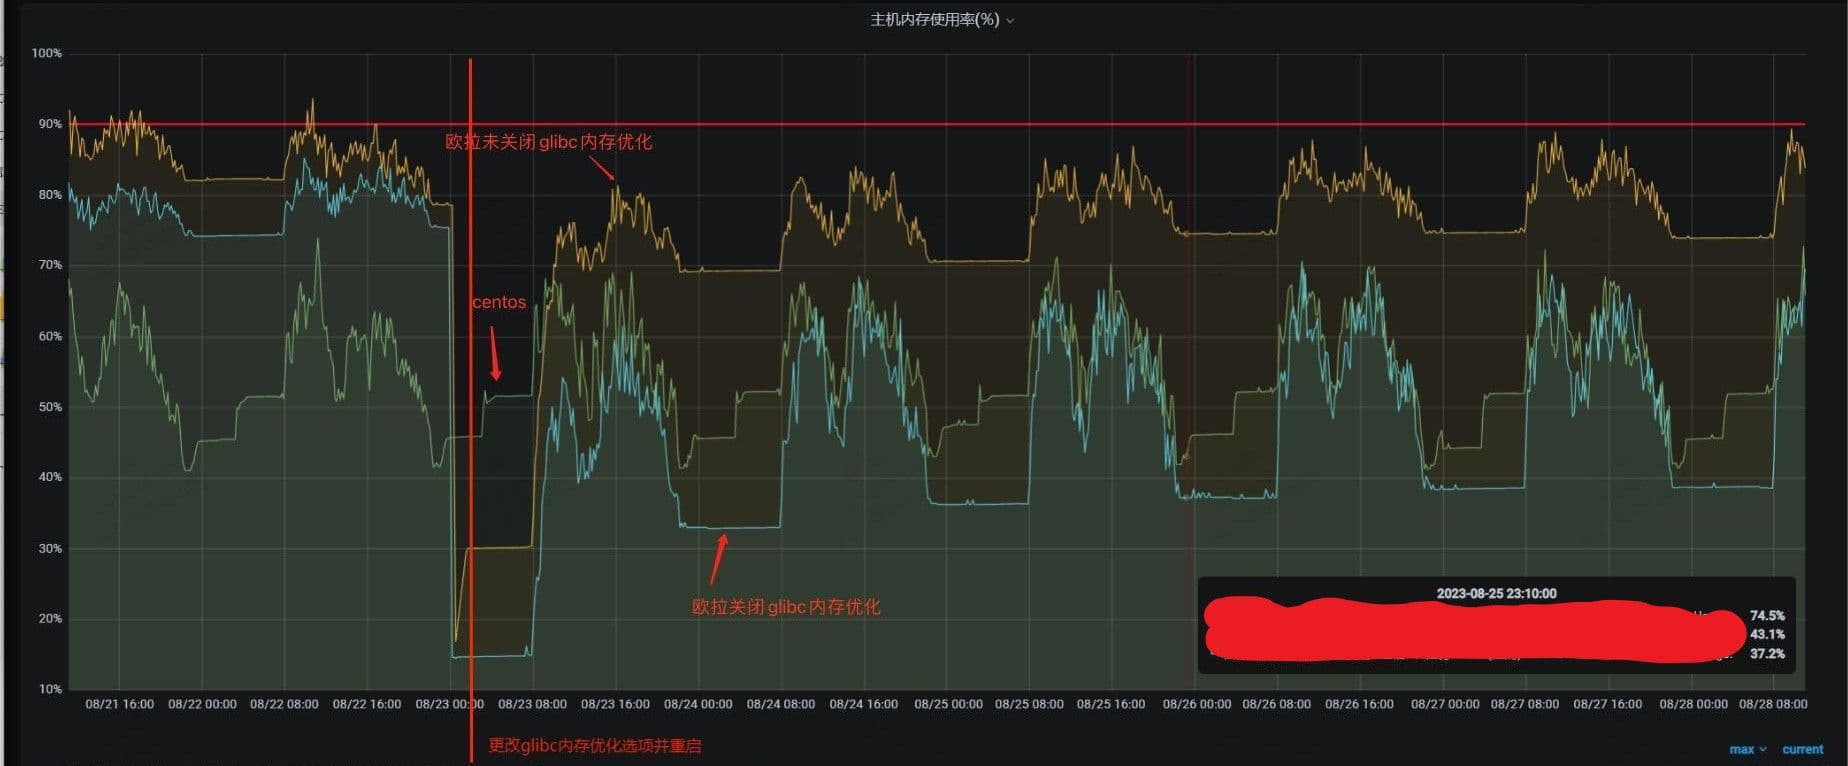Click the 100% y-axis label
This screenshot has height=766, width=1848.
coord(46,53)
